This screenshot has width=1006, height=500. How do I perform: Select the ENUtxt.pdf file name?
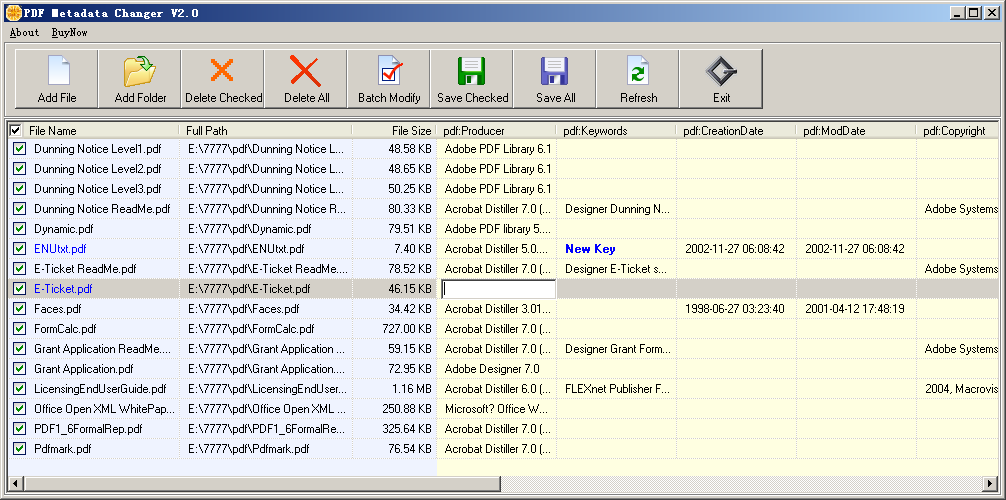[60, 249]
